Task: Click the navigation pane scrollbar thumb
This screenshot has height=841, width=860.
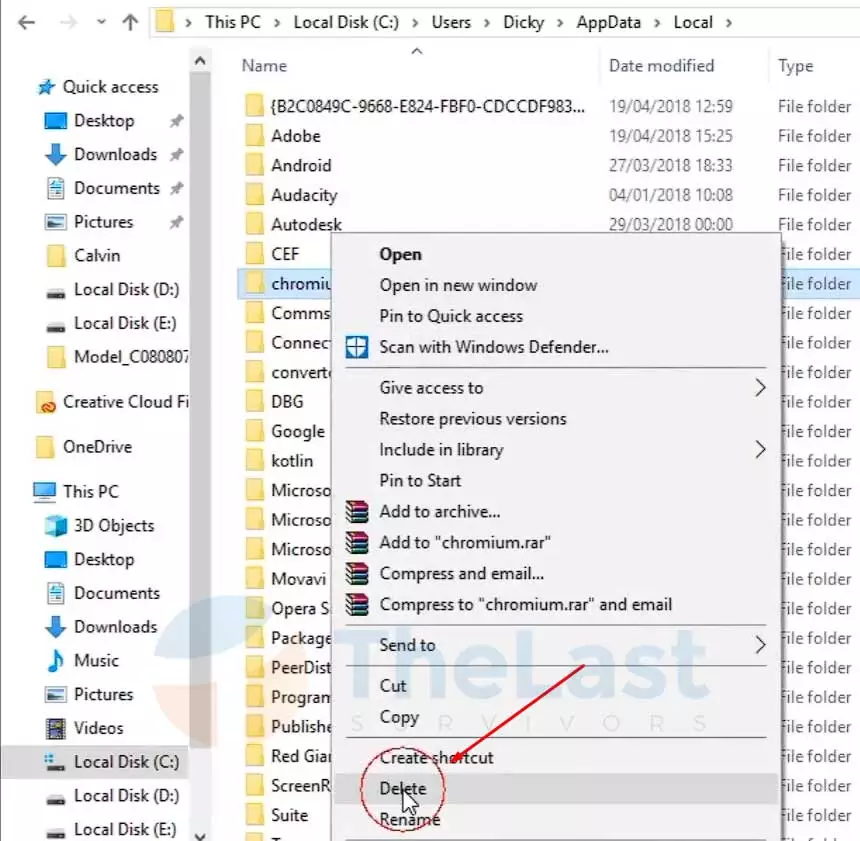Action: click(x=200, y=409)
